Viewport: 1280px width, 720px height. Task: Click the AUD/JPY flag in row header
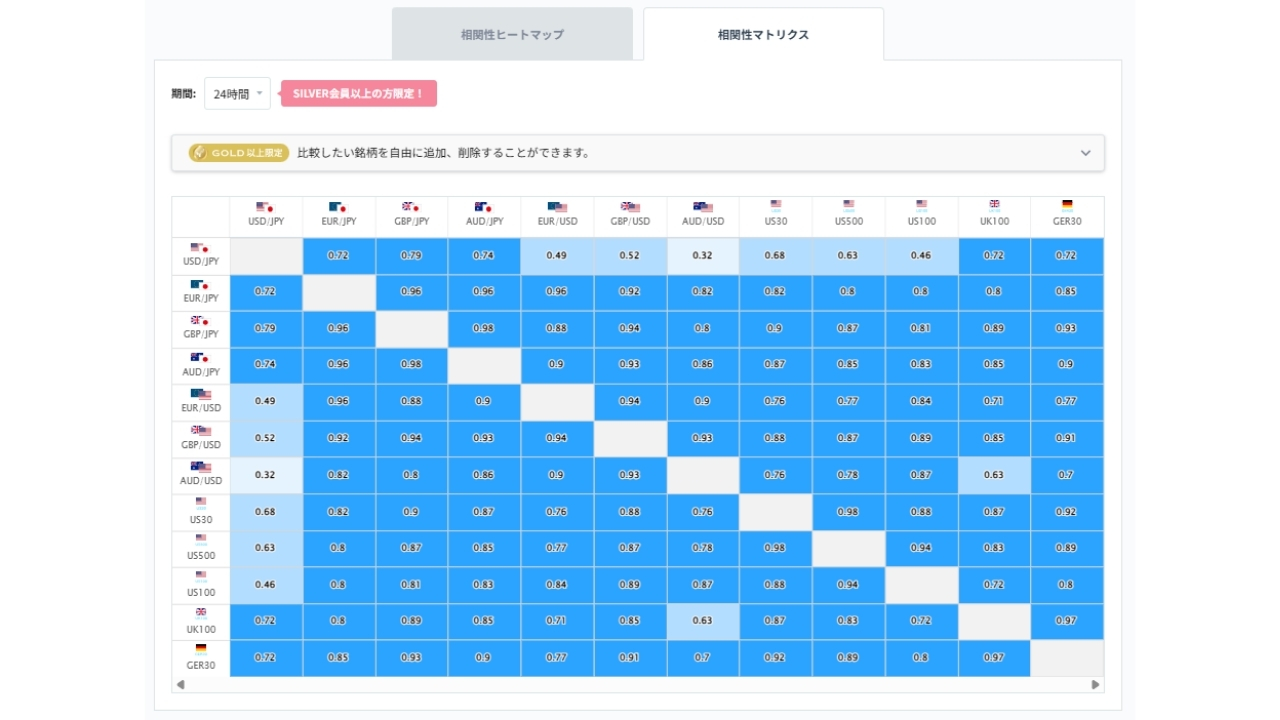click(200, 358)
